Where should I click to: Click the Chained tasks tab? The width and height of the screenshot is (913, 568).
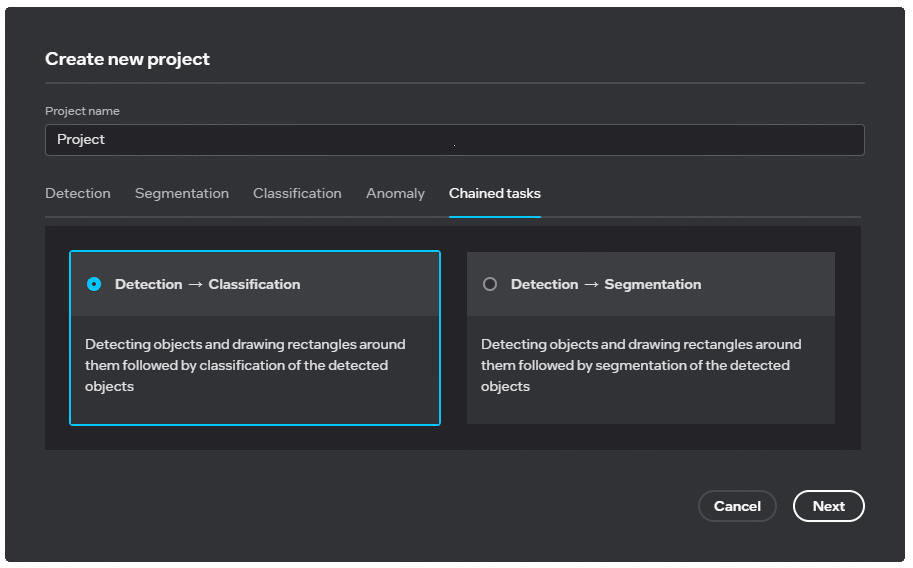tap(495, 193)
